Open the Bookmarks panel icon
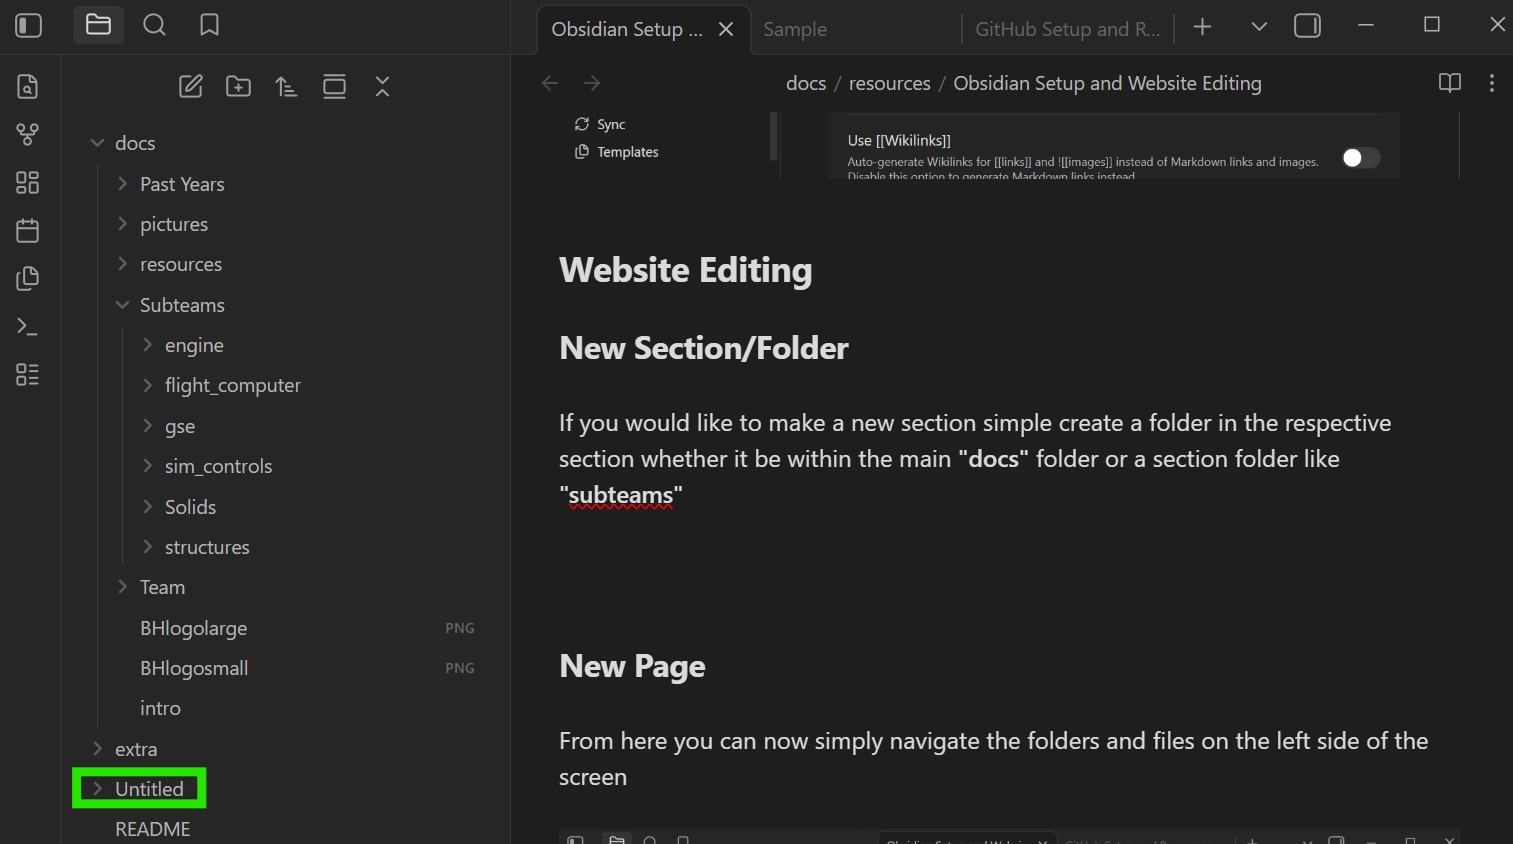 click(x=209, y=25)
